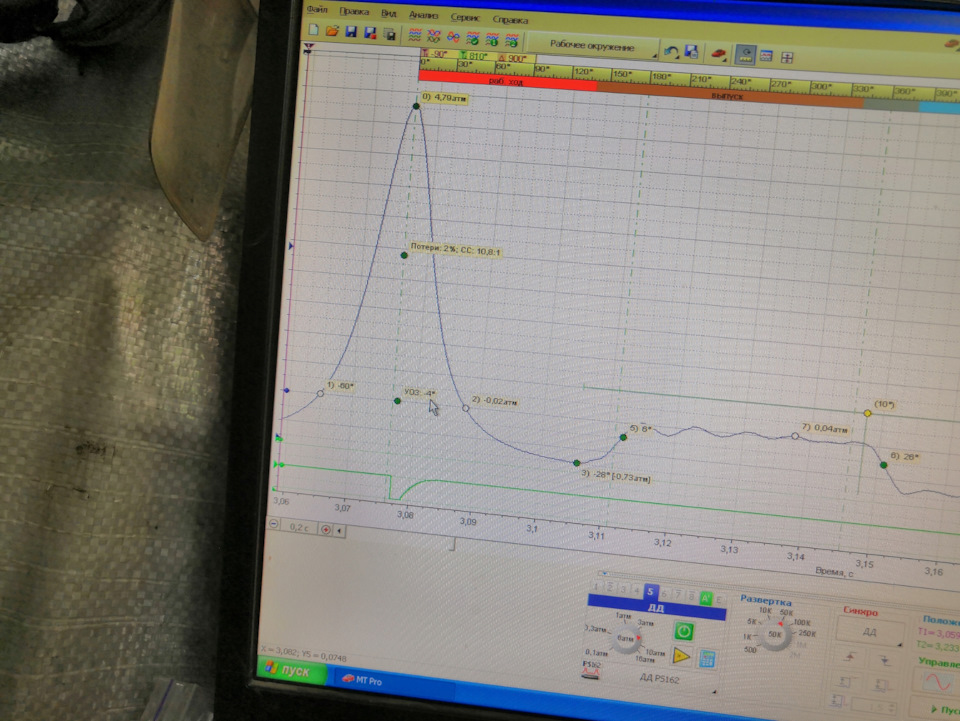This screenshot has width=960, height=721.
Task: Click the floppy-with-page toolbar icon
Action: (691, 53)
